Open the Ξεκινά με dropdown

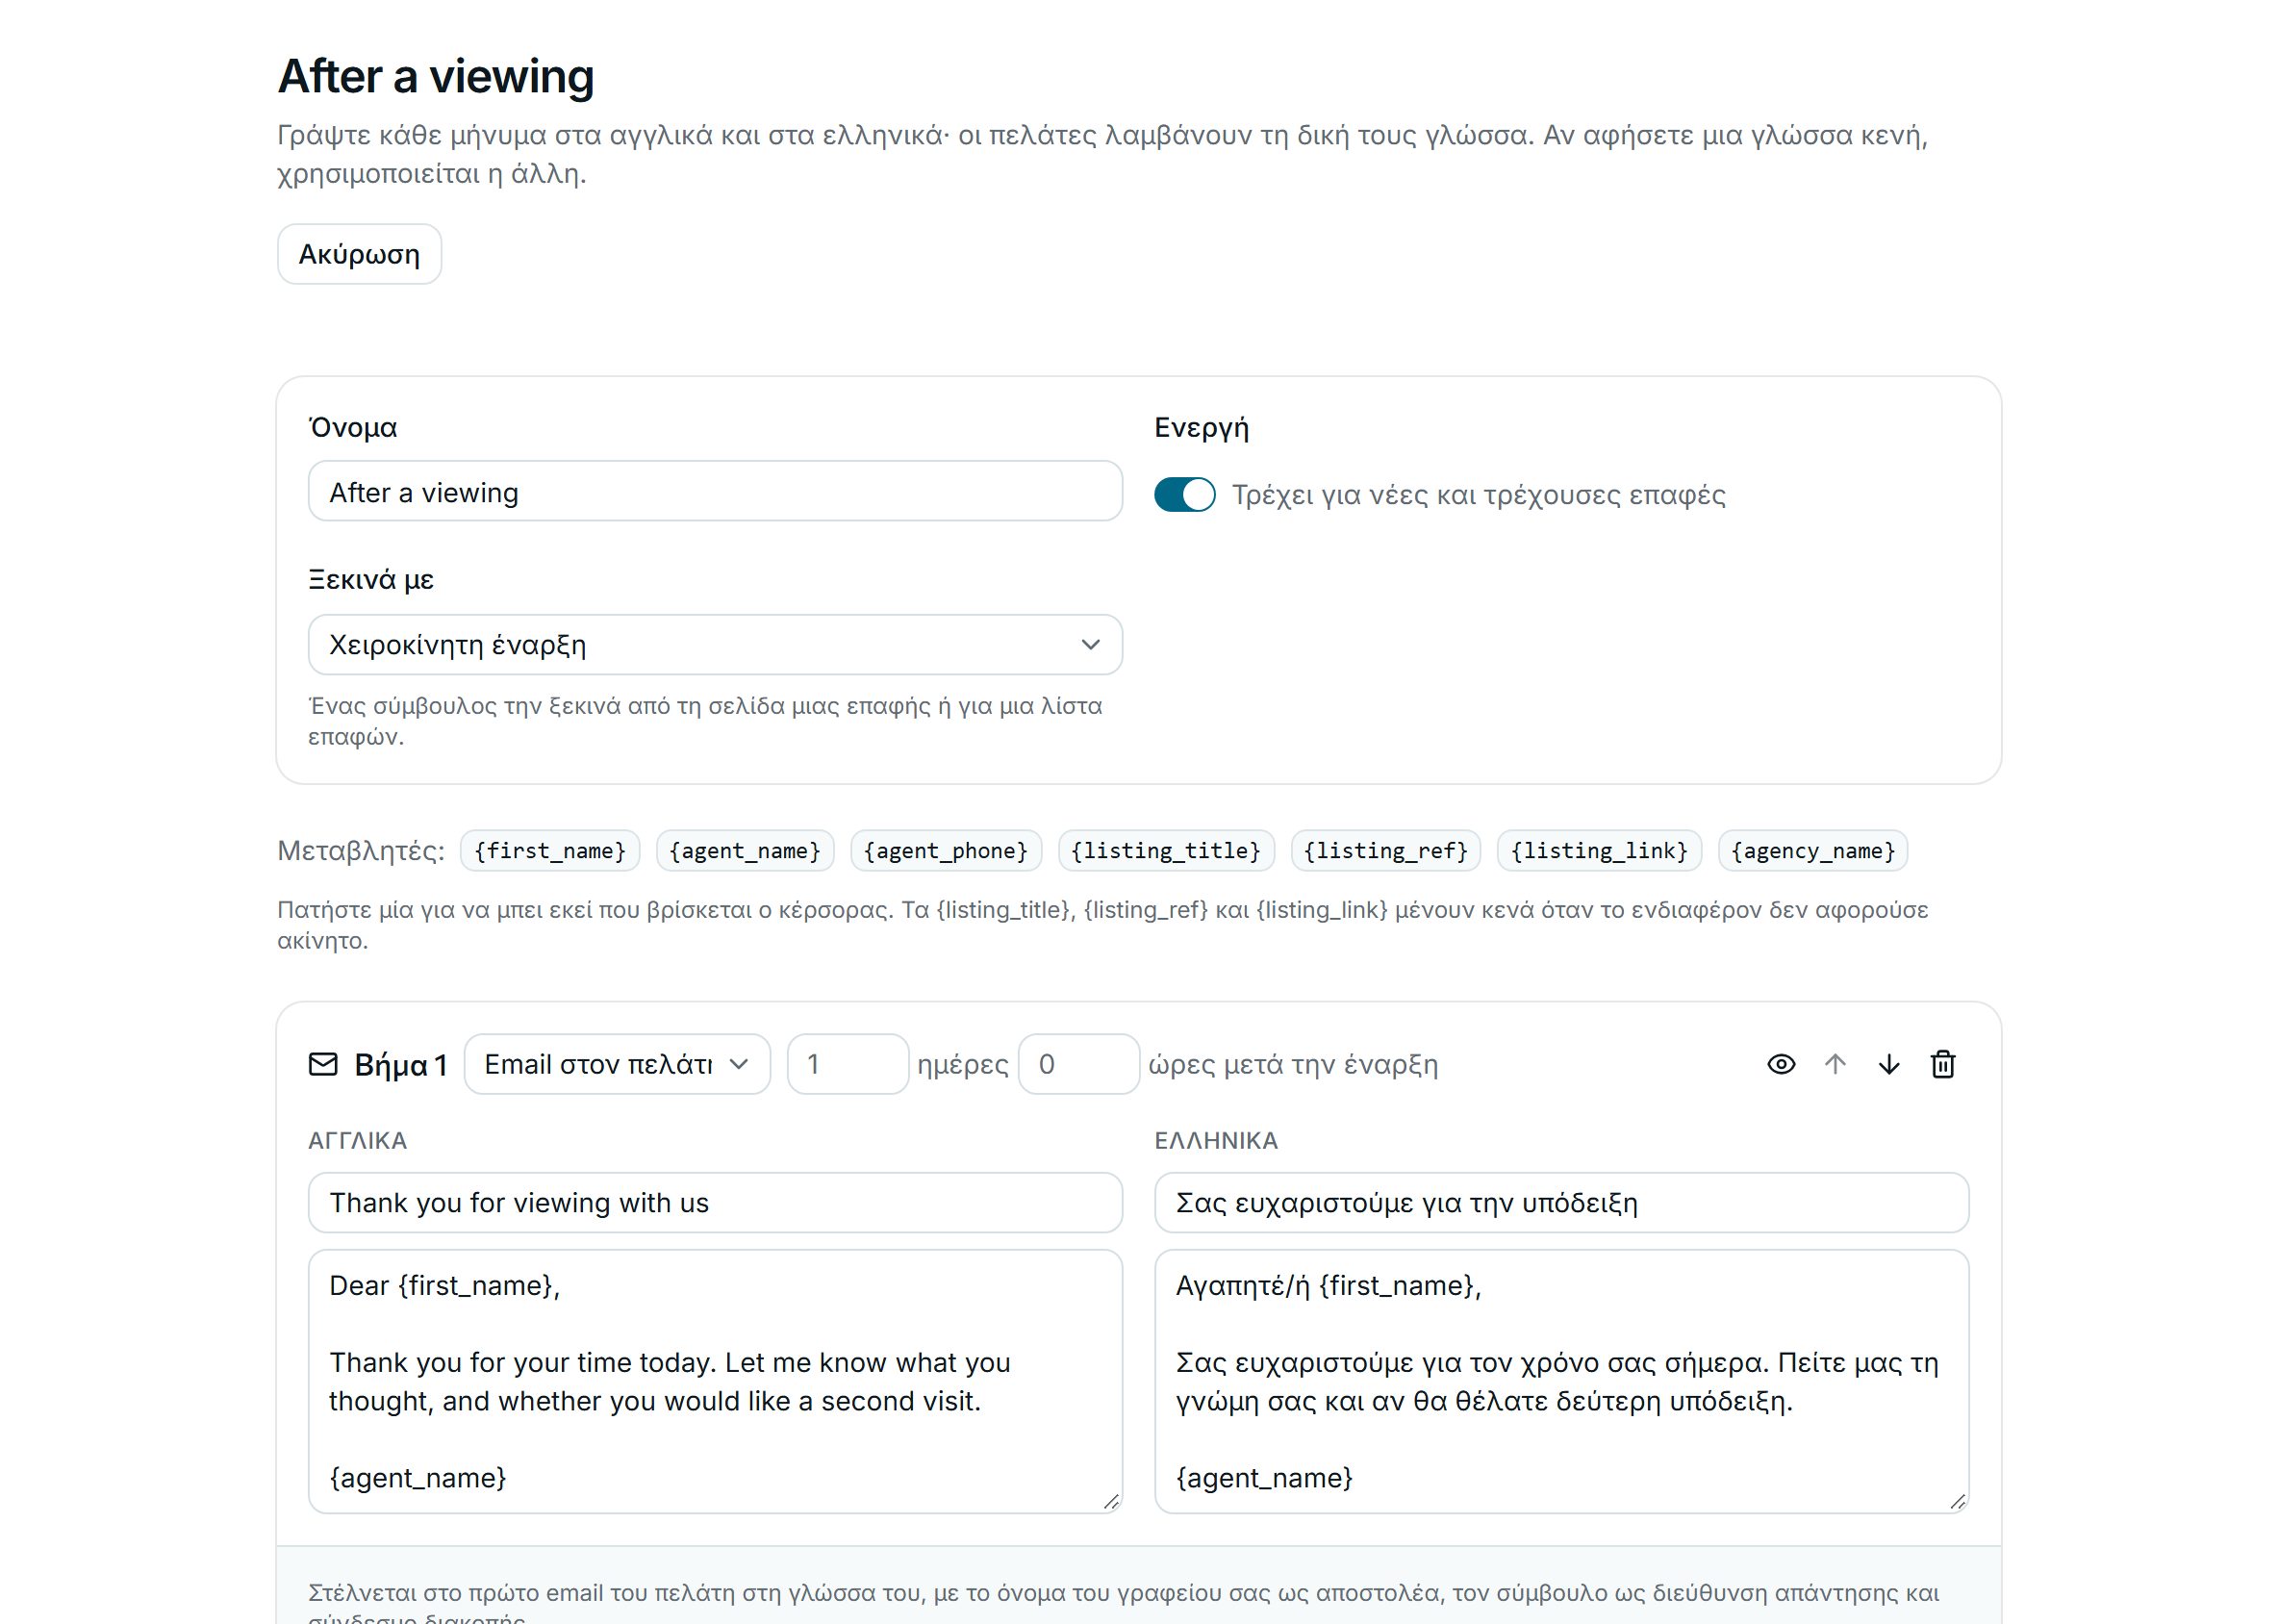715,645
